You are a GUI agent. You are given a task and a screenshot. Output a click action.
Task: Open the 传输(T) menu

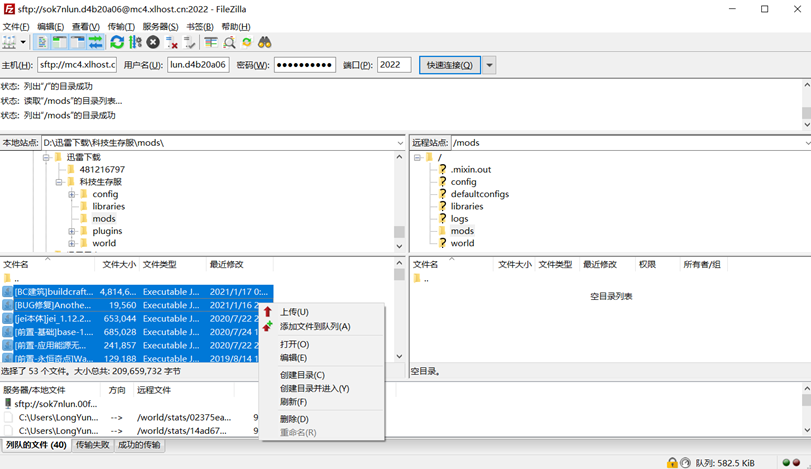[x=121, y=26]
